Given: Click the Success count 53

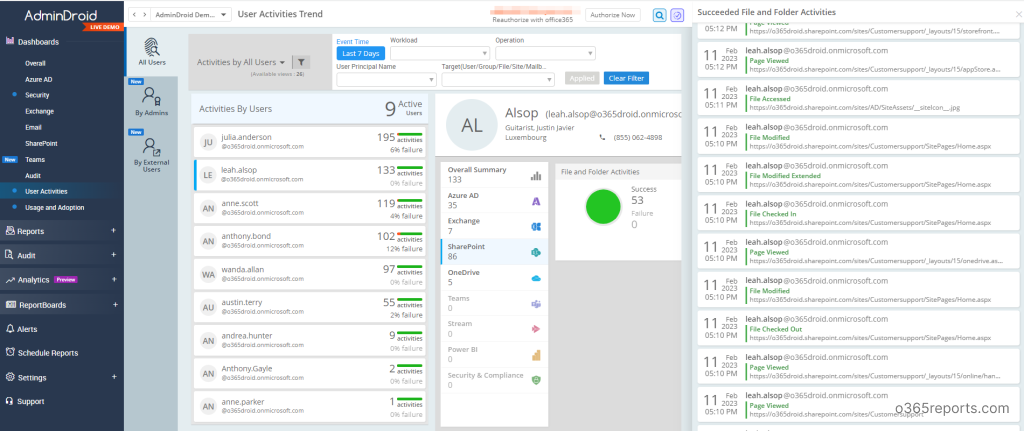Looking at the screenshot, I should tap(637, 200).
